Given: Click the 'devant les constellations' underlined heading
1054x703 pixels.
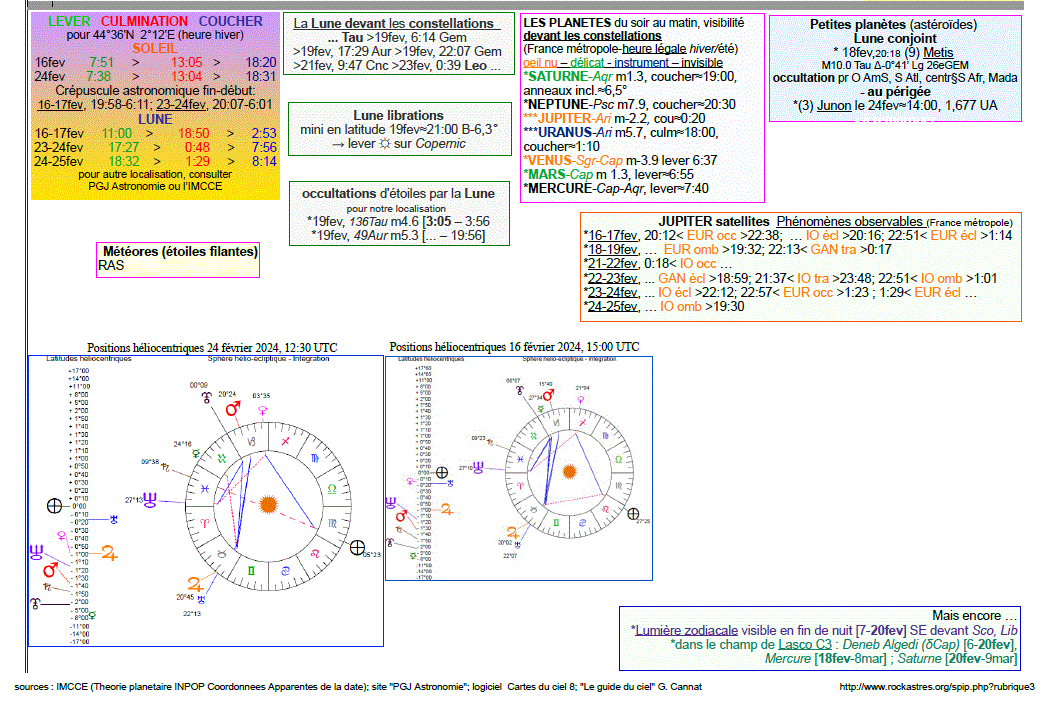Looking at the screenshot, I should (x=592, y=36).
